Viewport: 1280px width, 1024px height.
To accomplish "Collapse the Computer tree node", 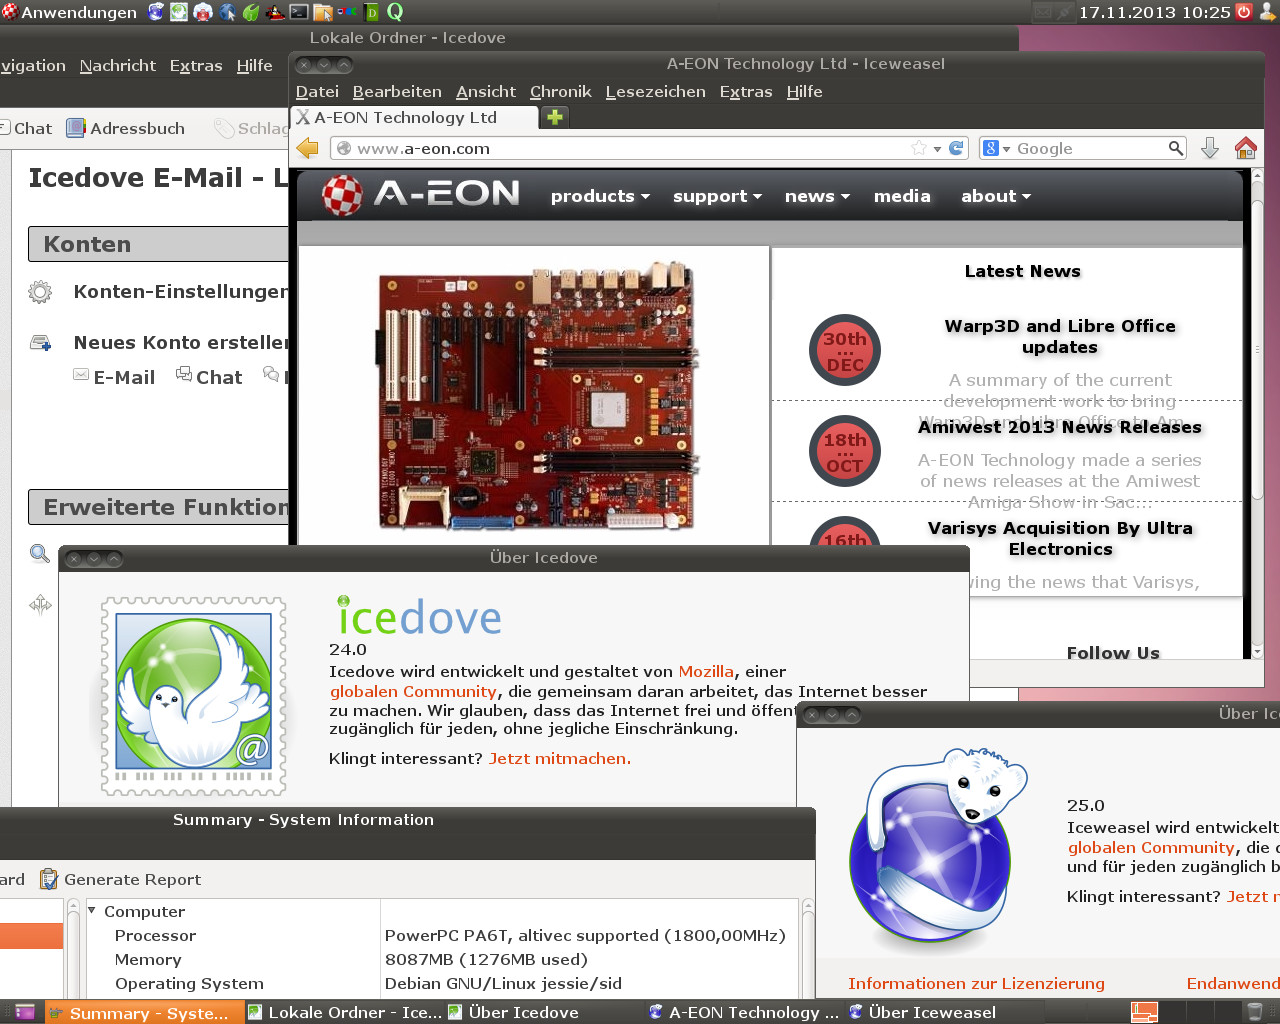I will pos(92,911).
